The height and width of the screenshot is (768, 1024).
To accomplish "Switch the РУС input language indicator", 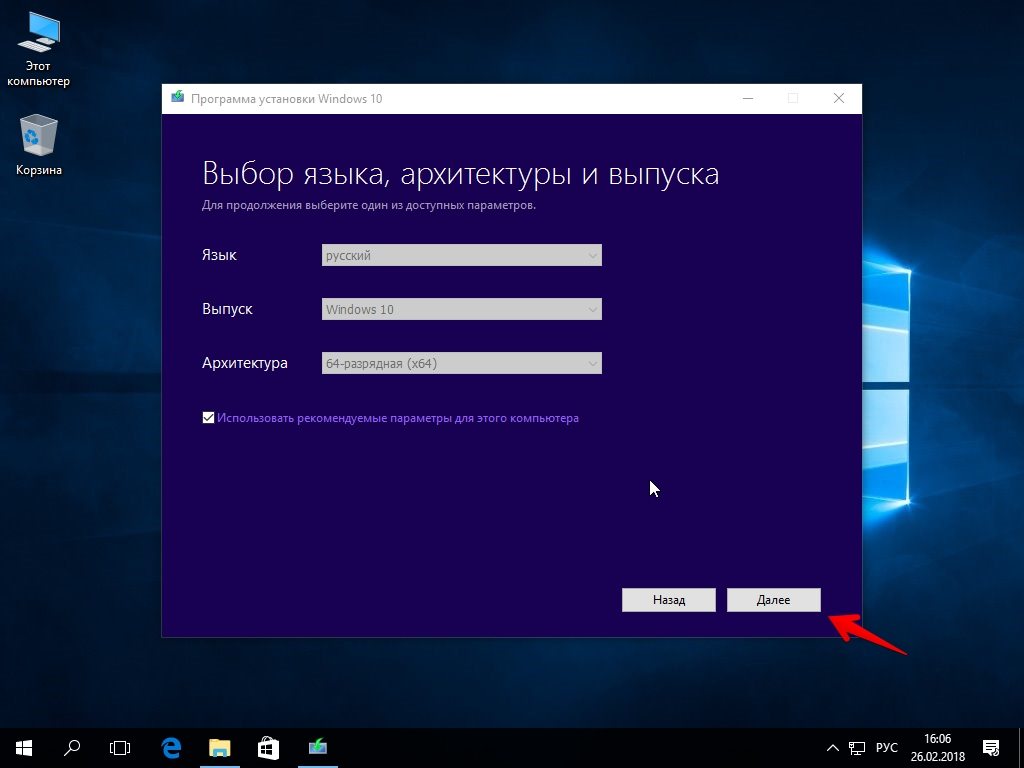I will pyautogui.click(x=886, y=748).
